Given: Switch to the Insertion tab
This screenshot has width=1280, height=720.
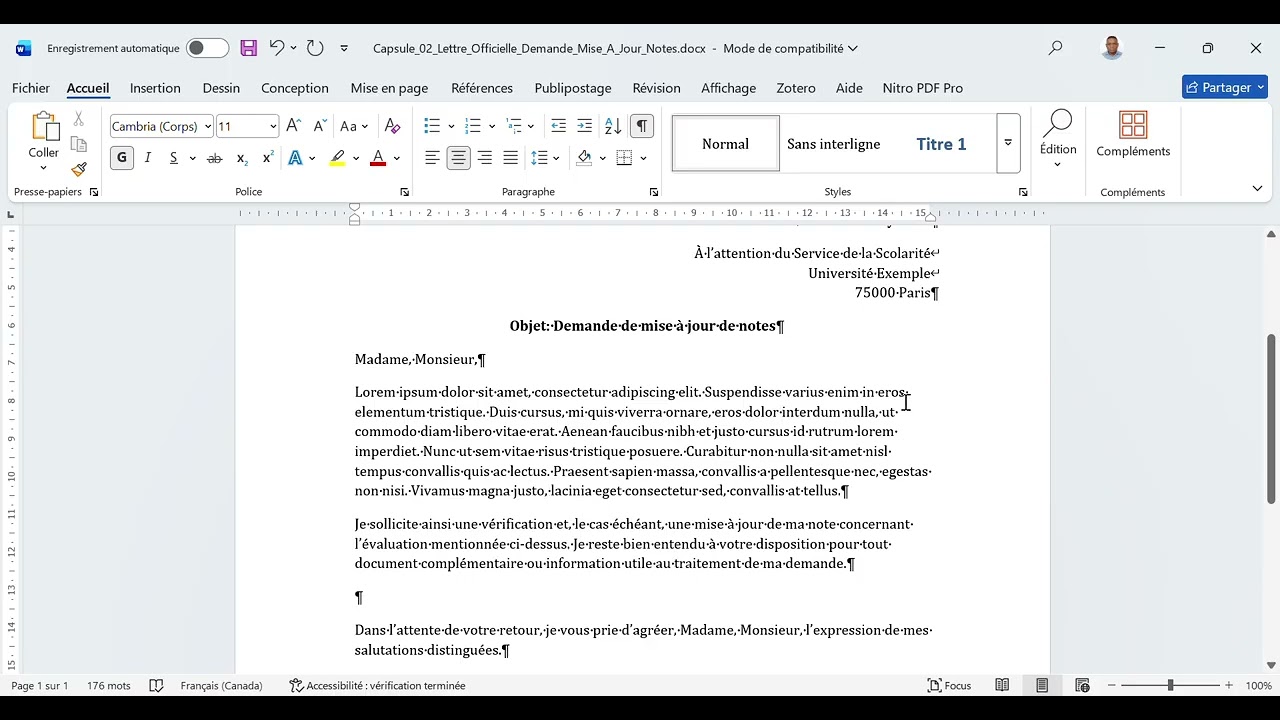Looking at the screenshot, I should coord(155,88).
